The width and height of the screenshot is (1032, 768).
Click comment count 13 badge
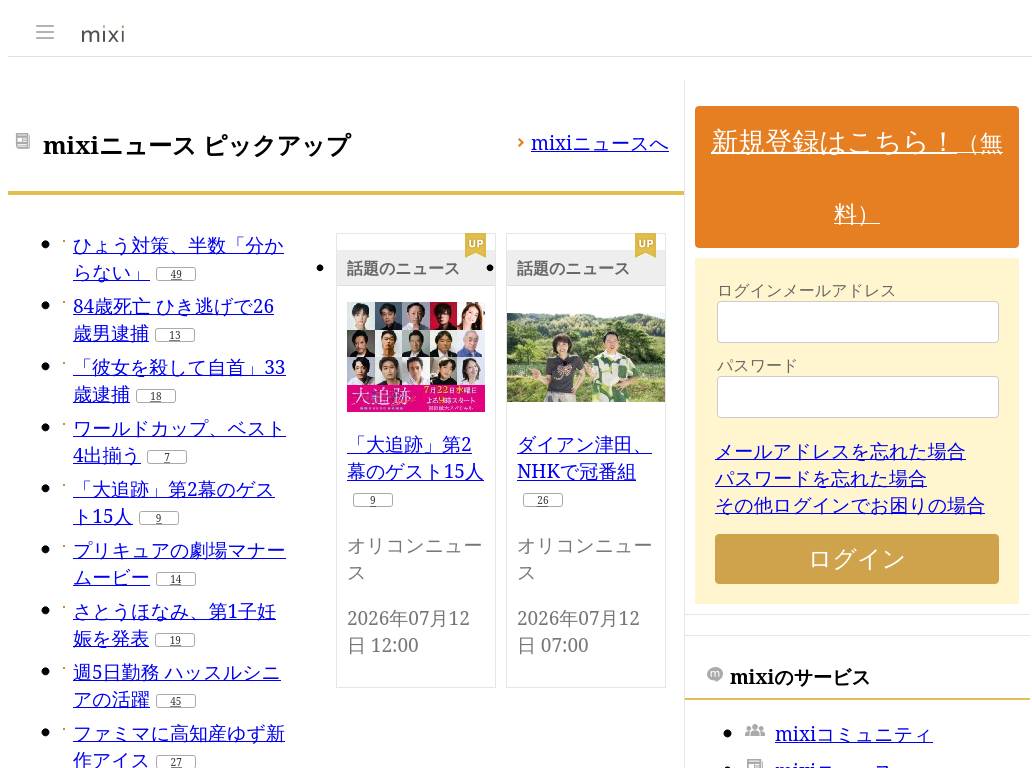(x=174, y=335)
